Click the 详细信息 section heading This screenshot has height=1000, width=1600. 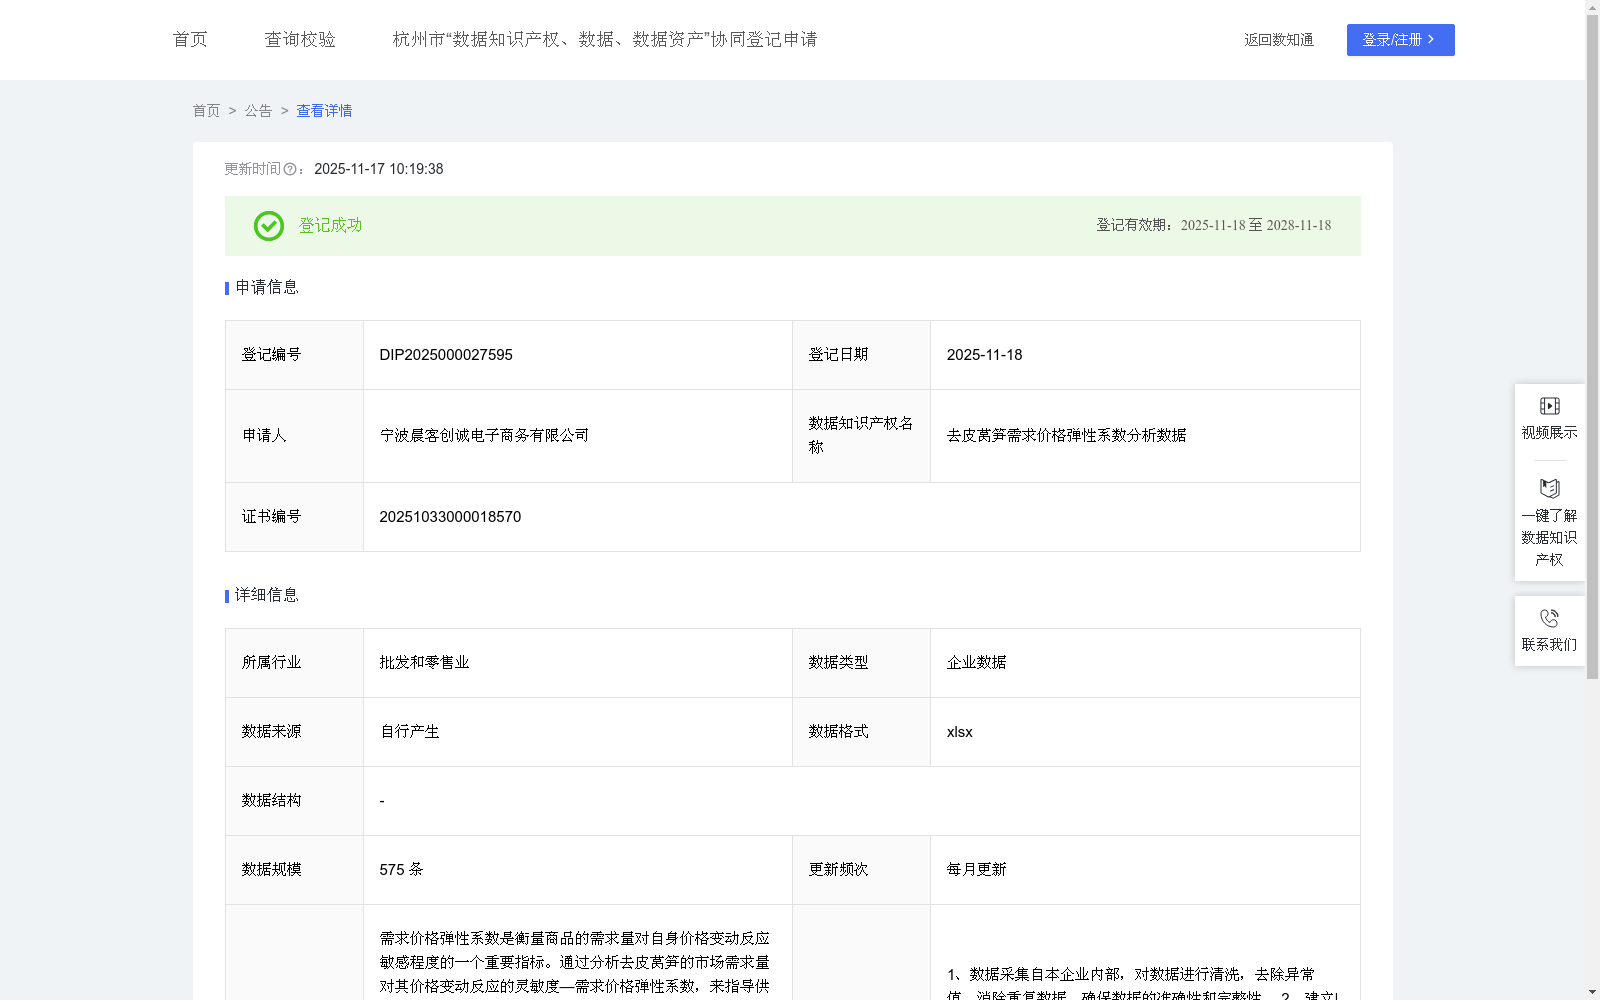pos(266,595)
